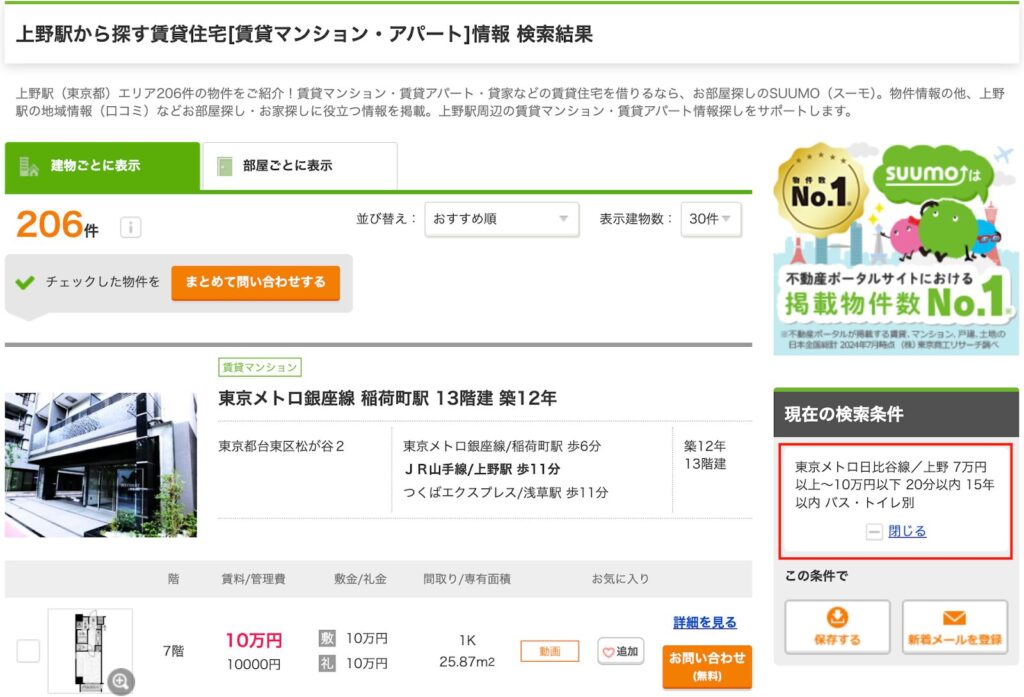This screenshot has width=1024, height=697.
Task: Click the magnifier icon on the floor plan
Action: tap(120, 682)
